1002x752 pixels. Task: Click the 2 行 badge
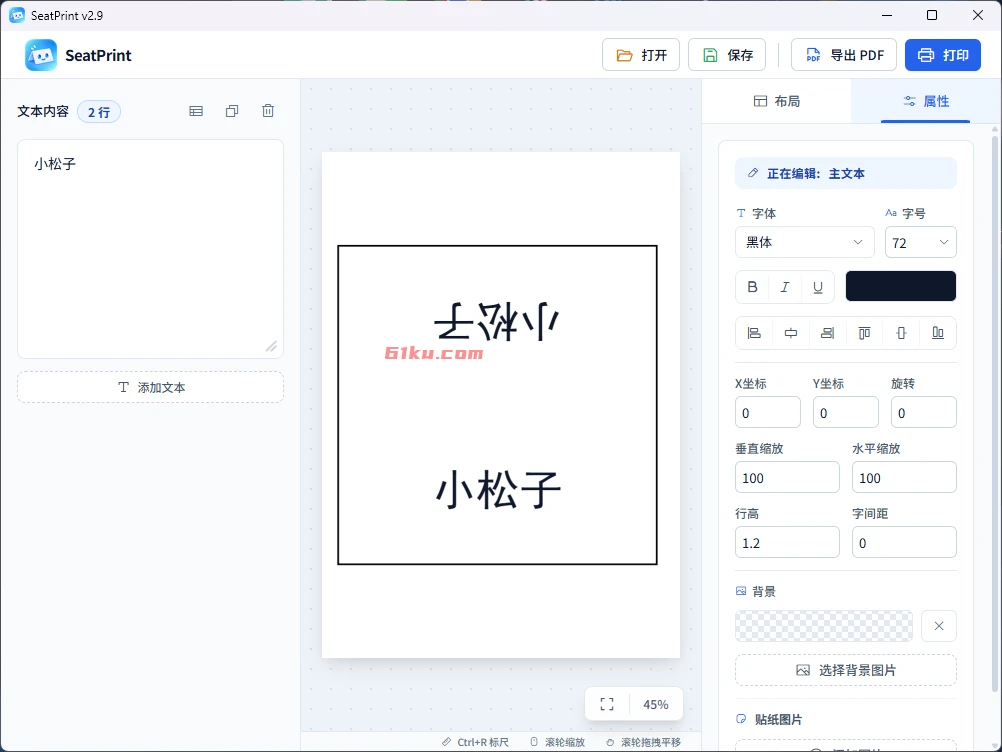(99, 112)
